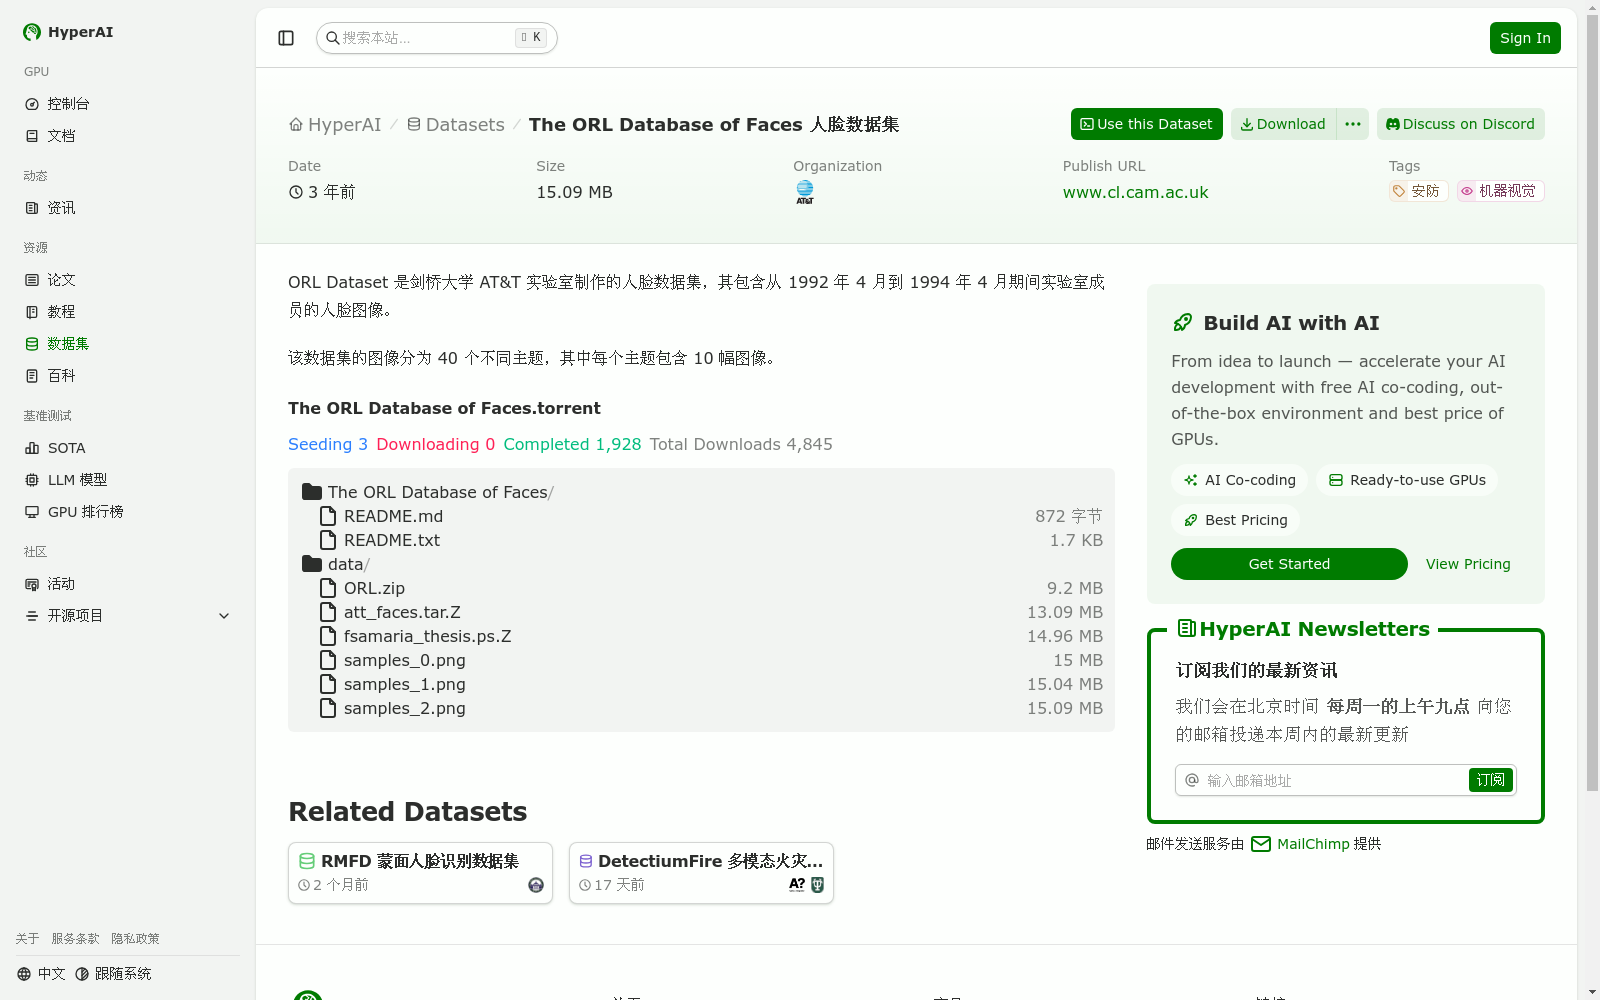Select fsamaria_thesis.ps.Z file
Image resolution: width=1600 pixels, height=1000 pixels.
click(711, 636)
